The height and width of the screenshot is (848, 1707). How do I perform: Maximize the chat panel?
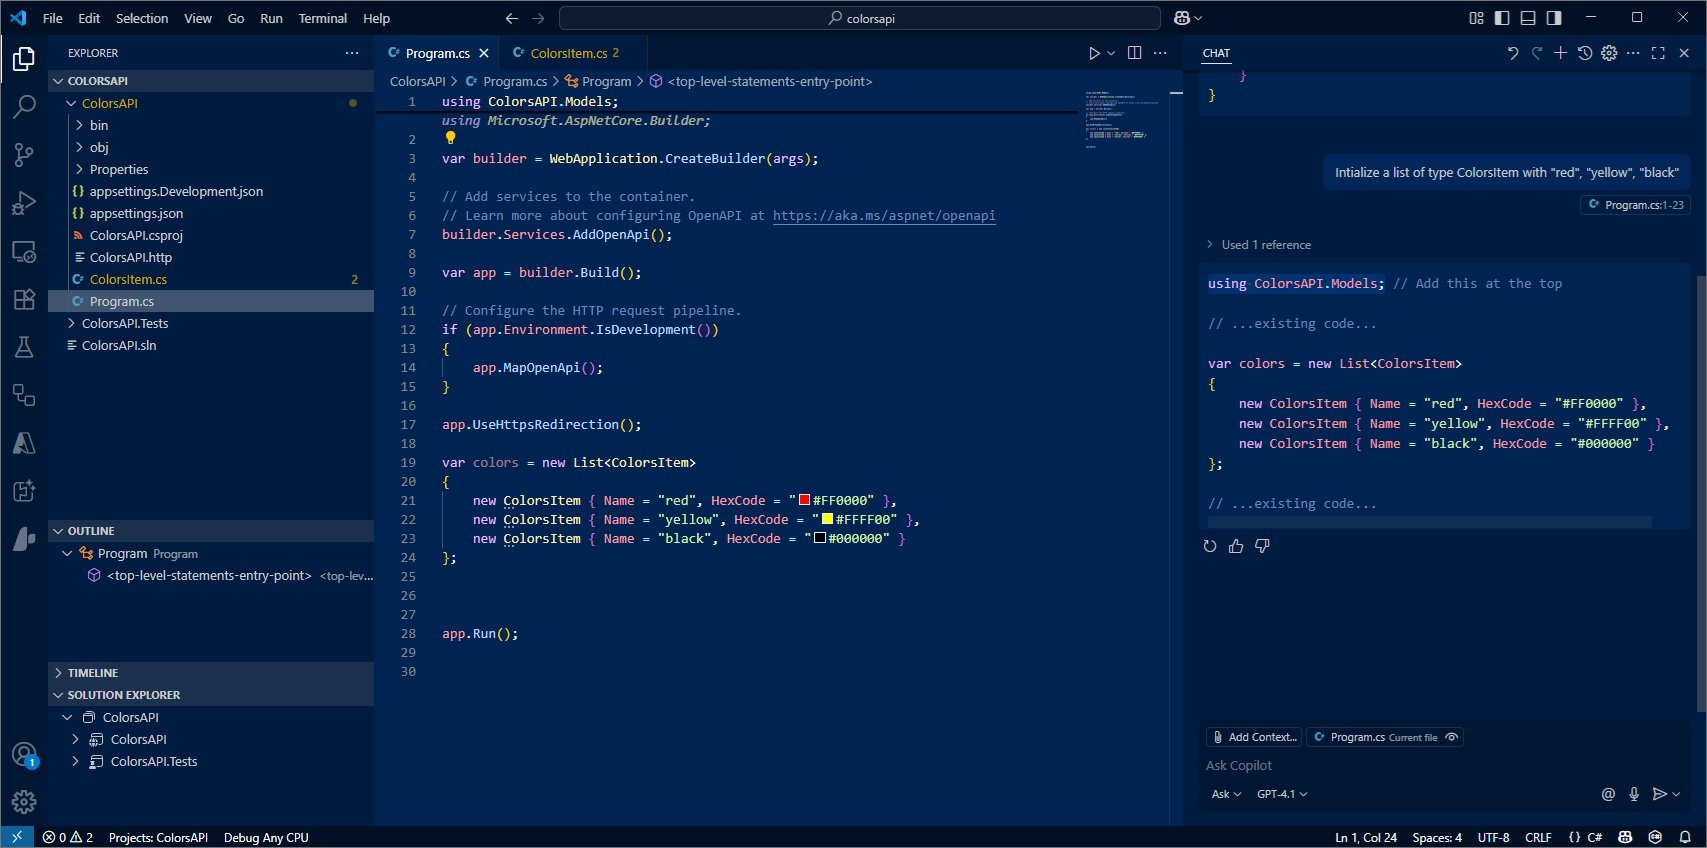point(1658,53)
